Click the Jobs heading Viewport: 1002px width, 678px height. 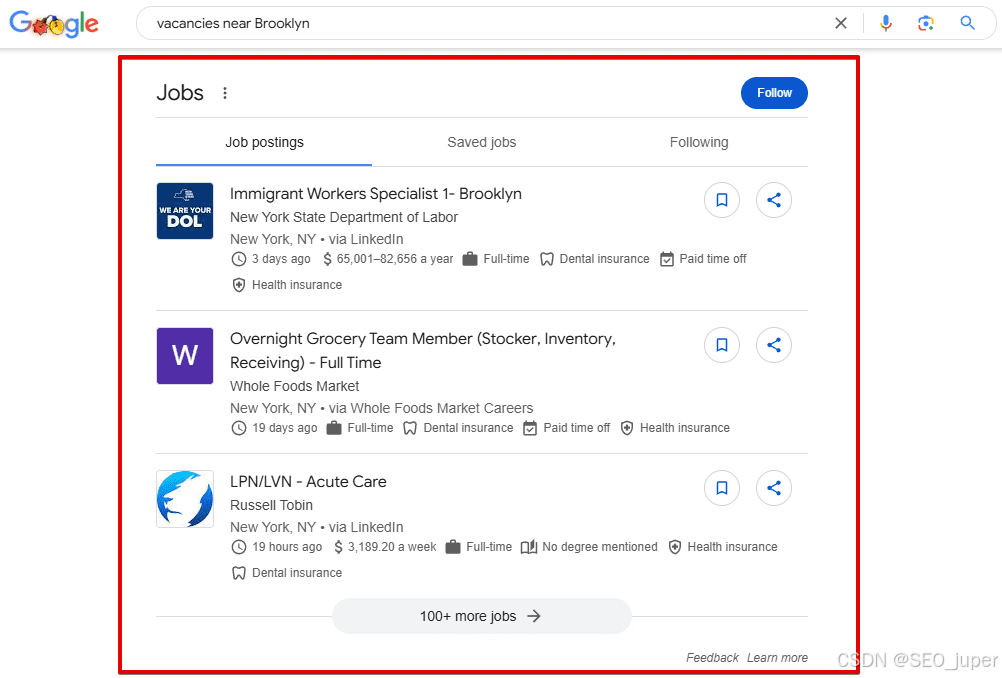[180, 93]
